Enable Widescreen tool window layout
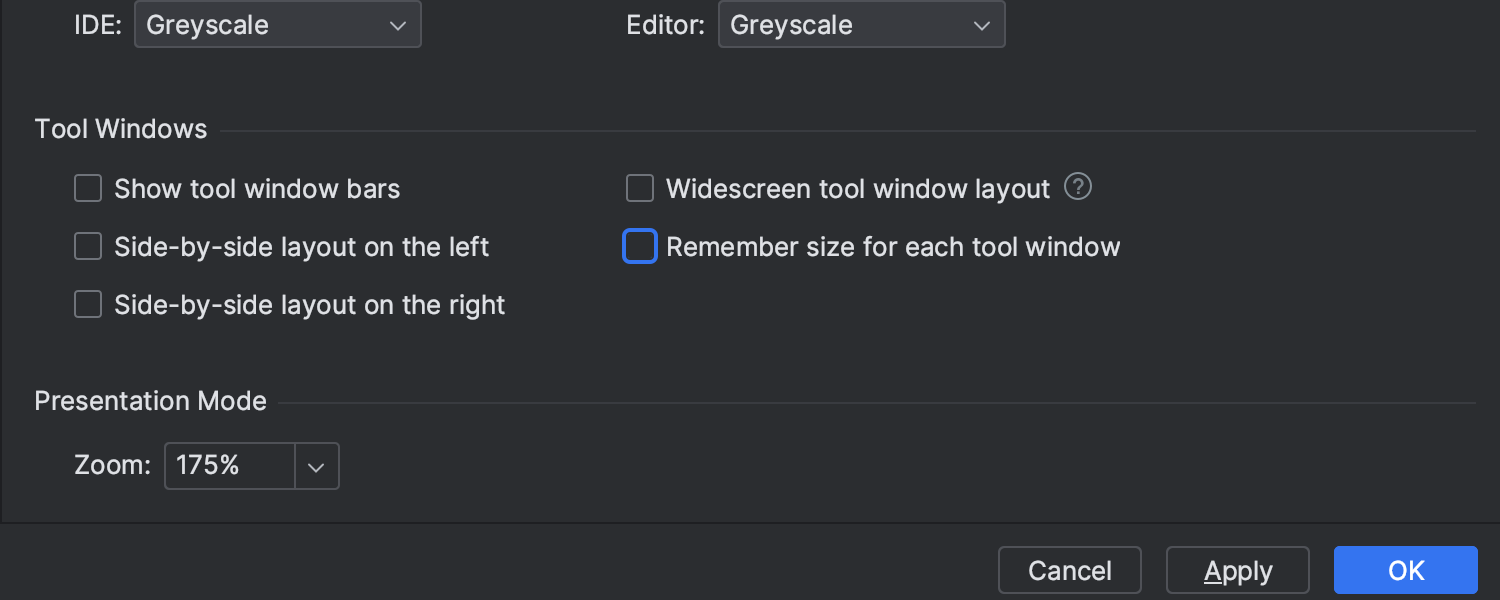The width and height of the screenshot is (1500, 600). 640,188
